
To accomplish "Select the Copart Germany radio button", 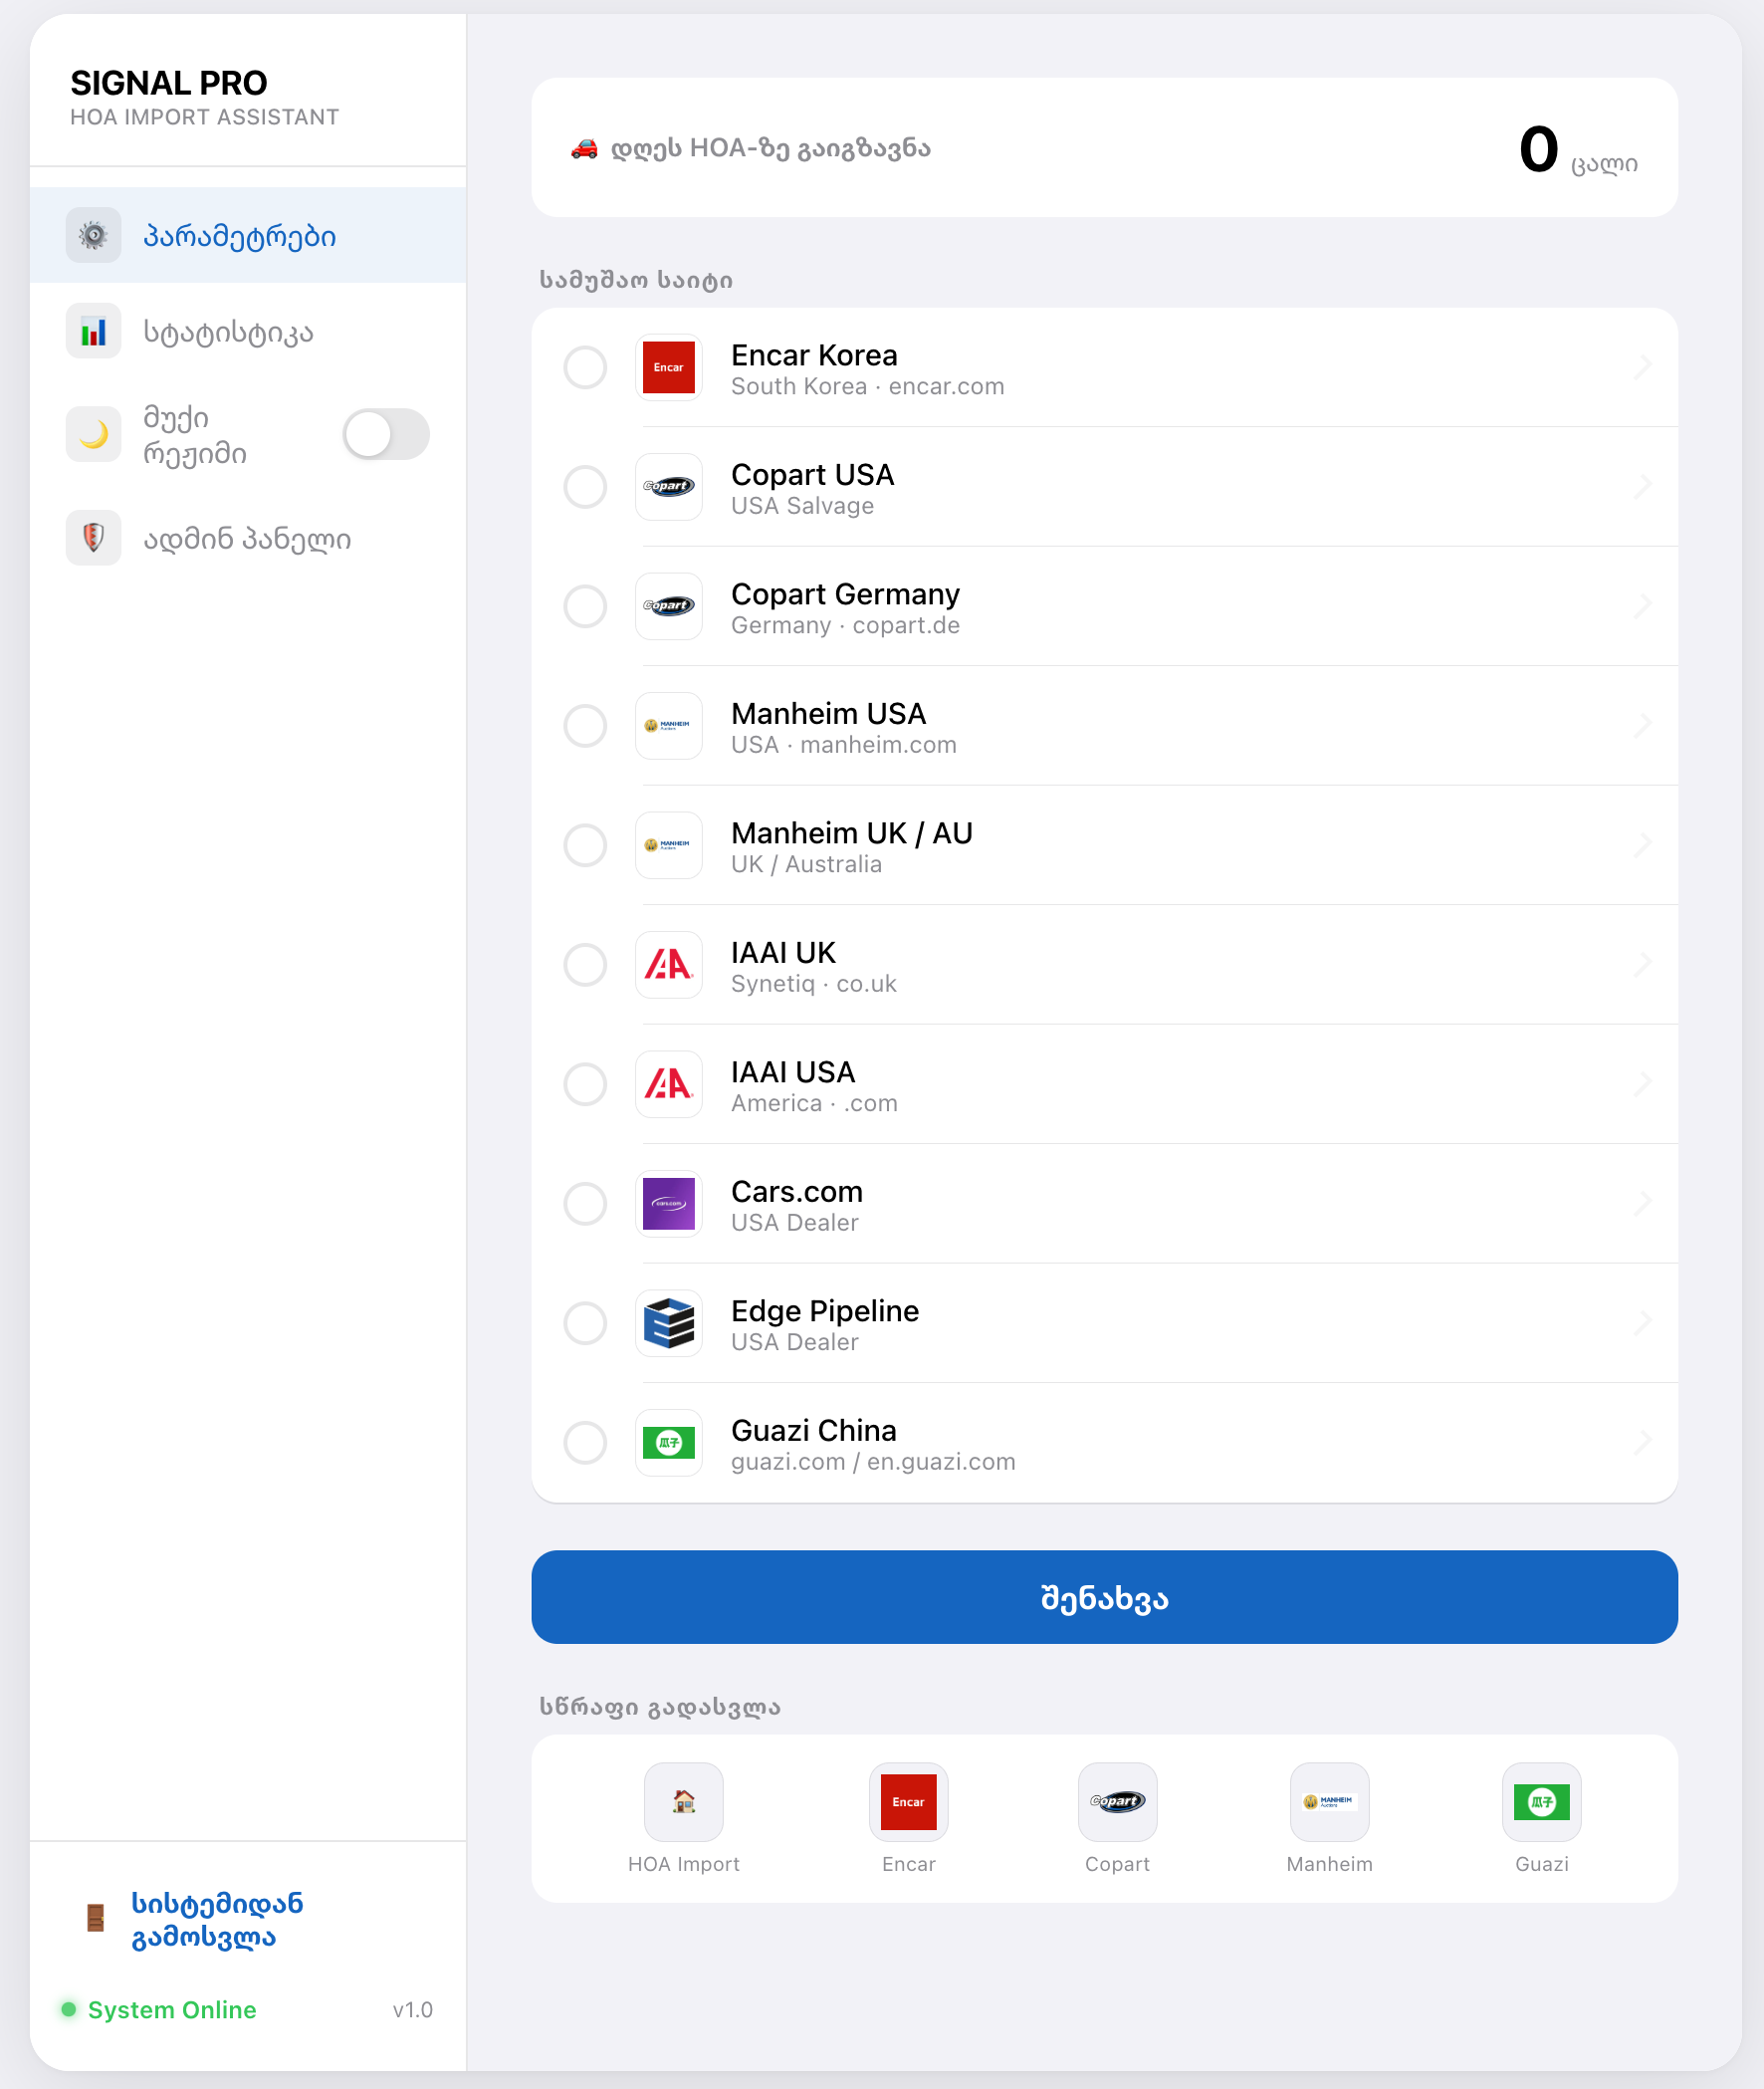I will [585, 606].
